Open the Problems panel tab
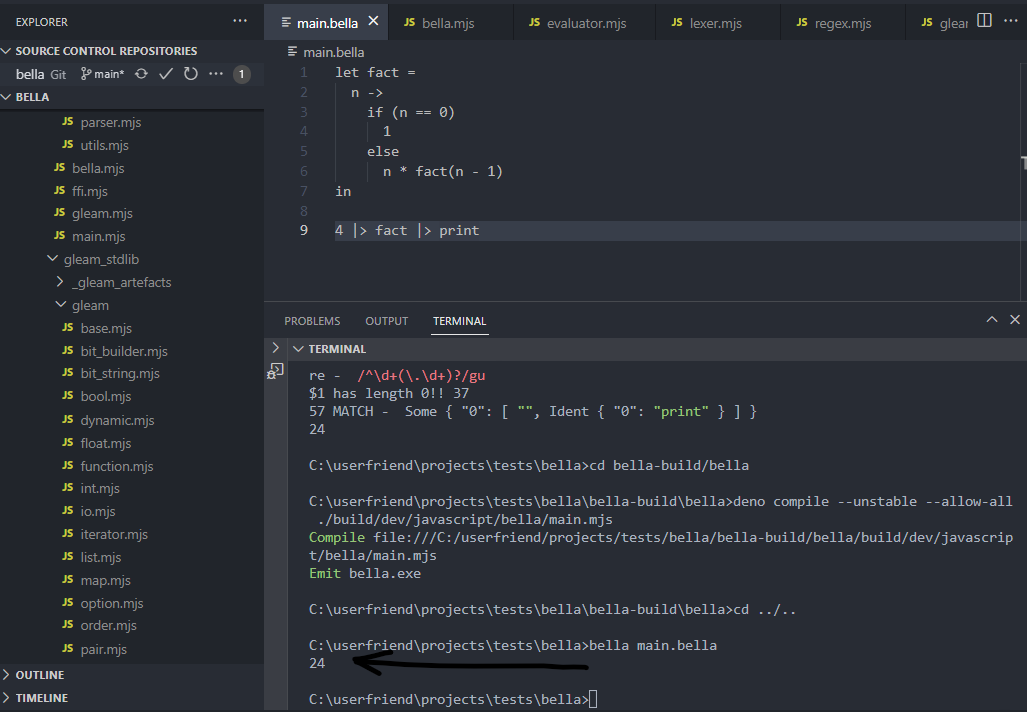 point(312,321)
